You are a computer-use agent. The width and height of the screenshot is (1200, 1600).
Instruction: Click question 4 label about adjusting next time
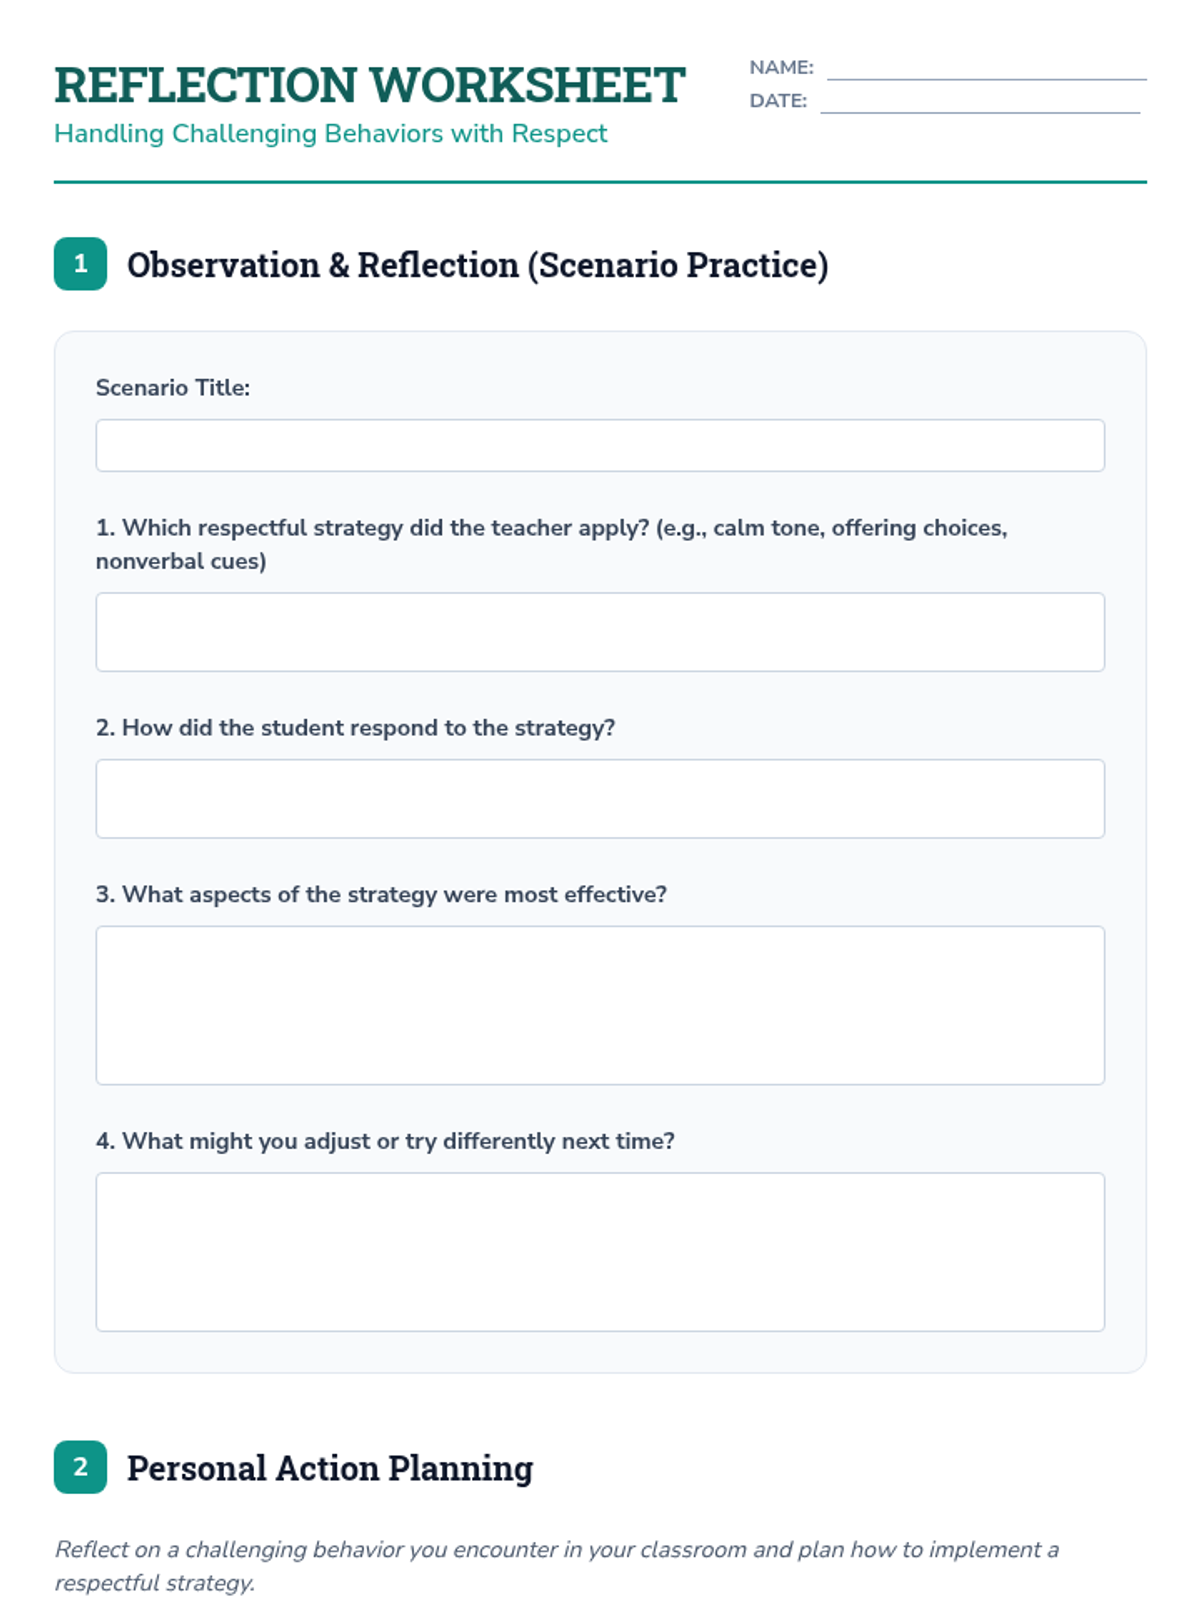(x=385, y=1141)
